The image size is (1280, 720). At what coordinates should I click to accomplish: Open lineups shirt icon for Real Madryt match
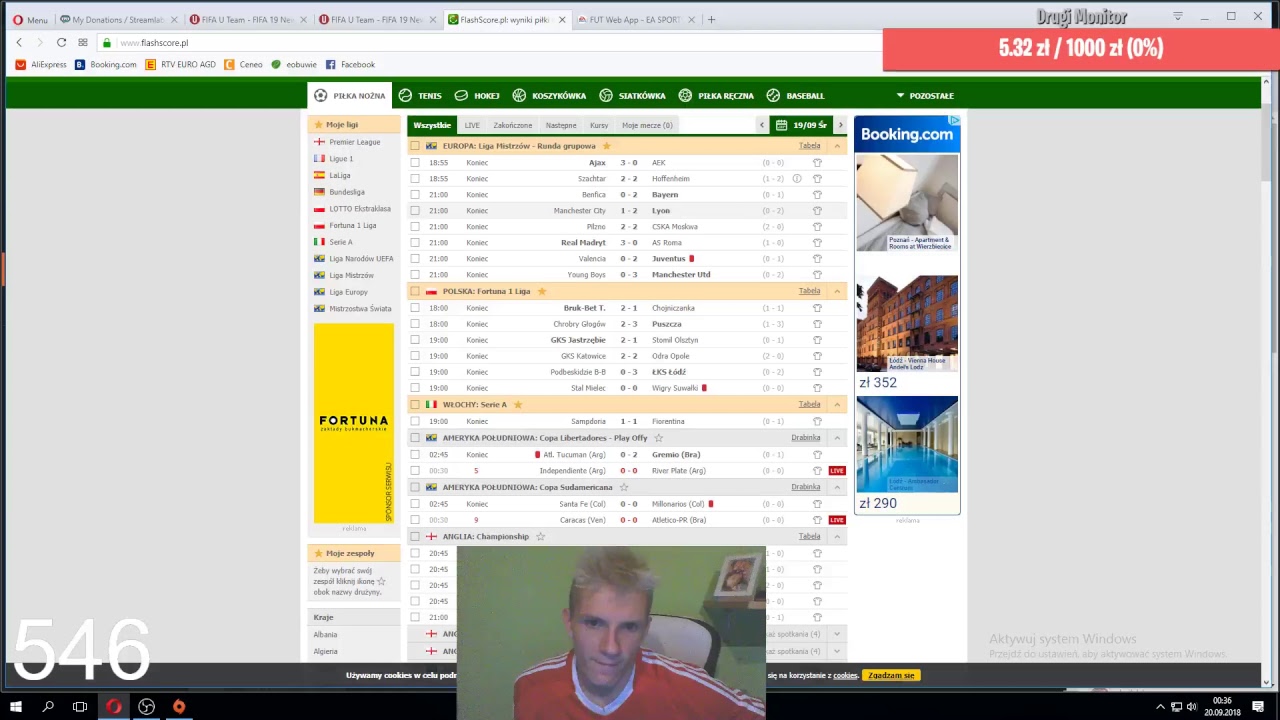point(817,243)
